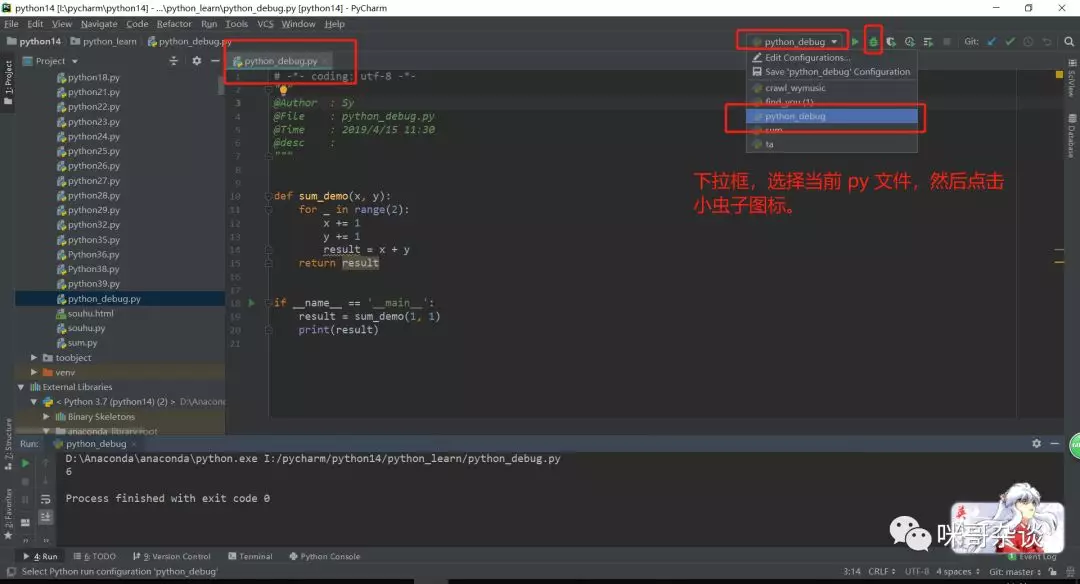
Task: Expand the toobject folder
Action: [34, 357]
